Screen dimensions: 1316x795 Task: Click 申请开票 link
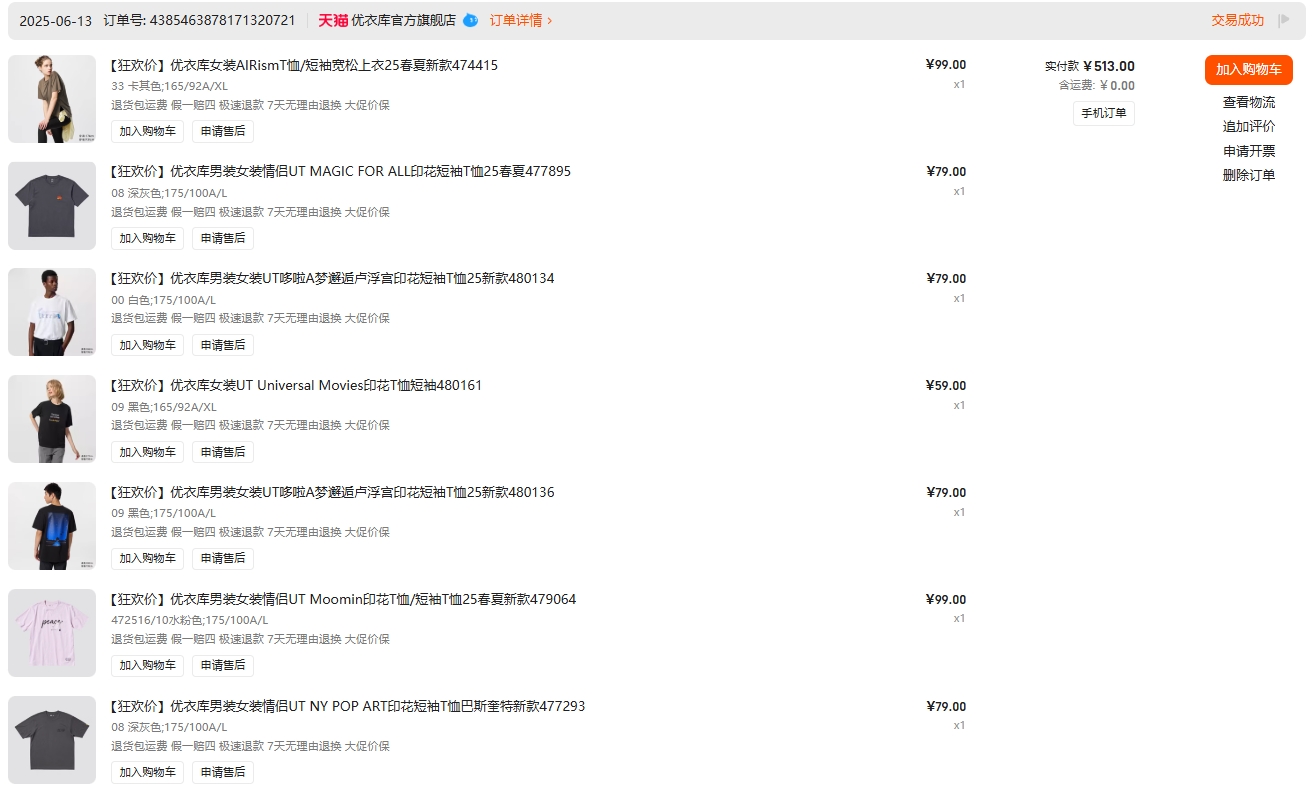tap(1248, 151)
